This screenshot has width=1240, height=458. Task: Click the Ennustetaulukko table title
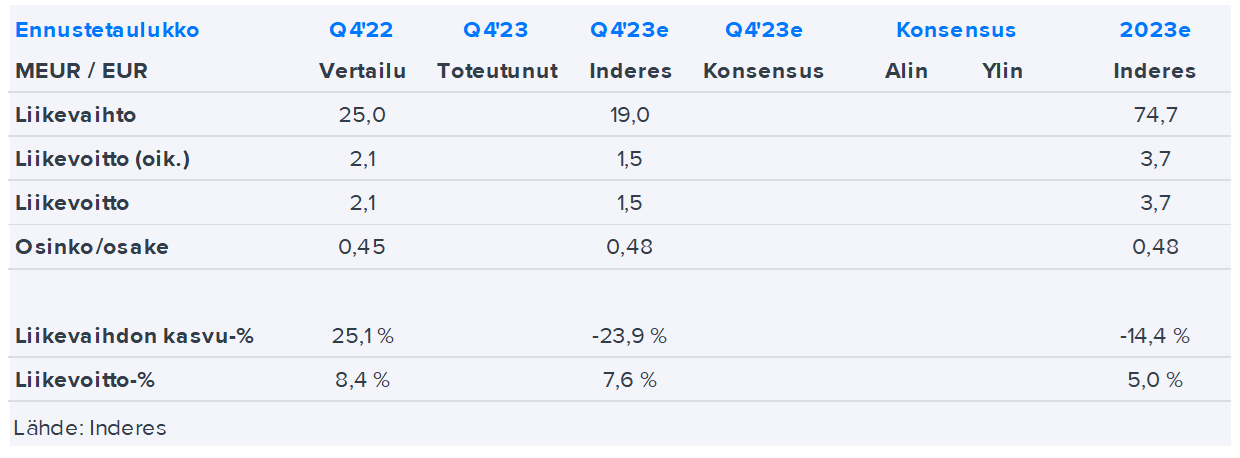(x=107, y=29)
